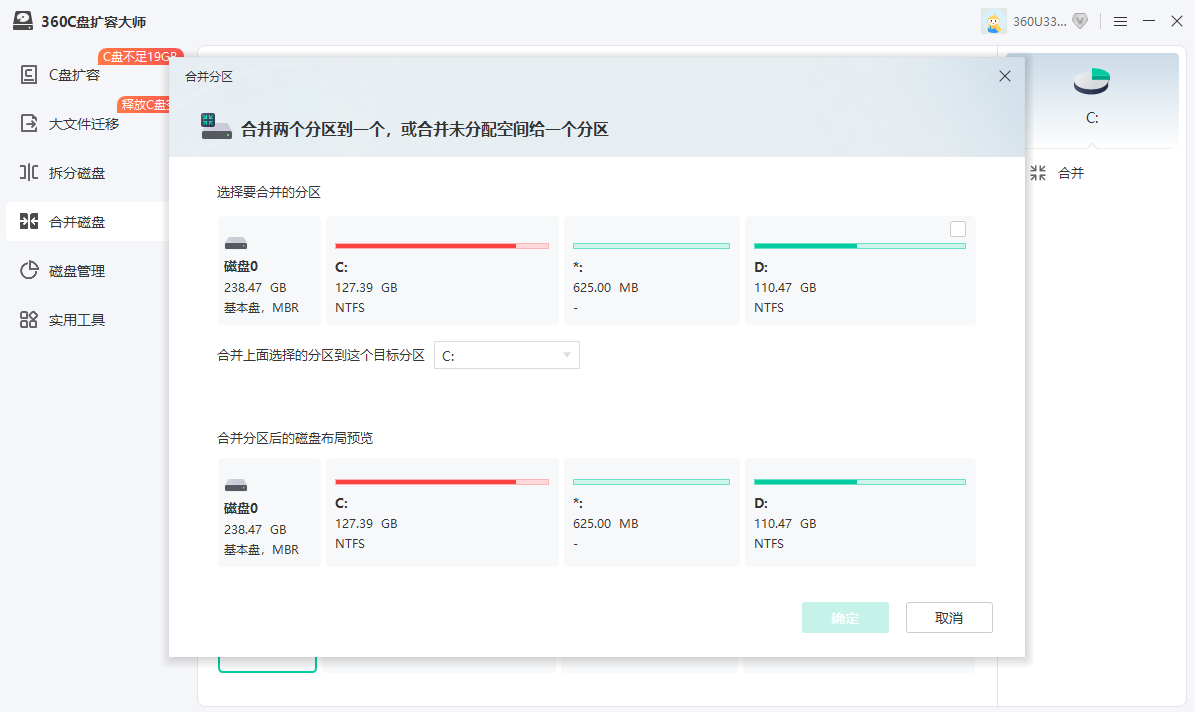Image resolution: width=1195 pixels, height=712 pixels.
Task: Click the C: partition in preview layout
Action: [442, 512]
